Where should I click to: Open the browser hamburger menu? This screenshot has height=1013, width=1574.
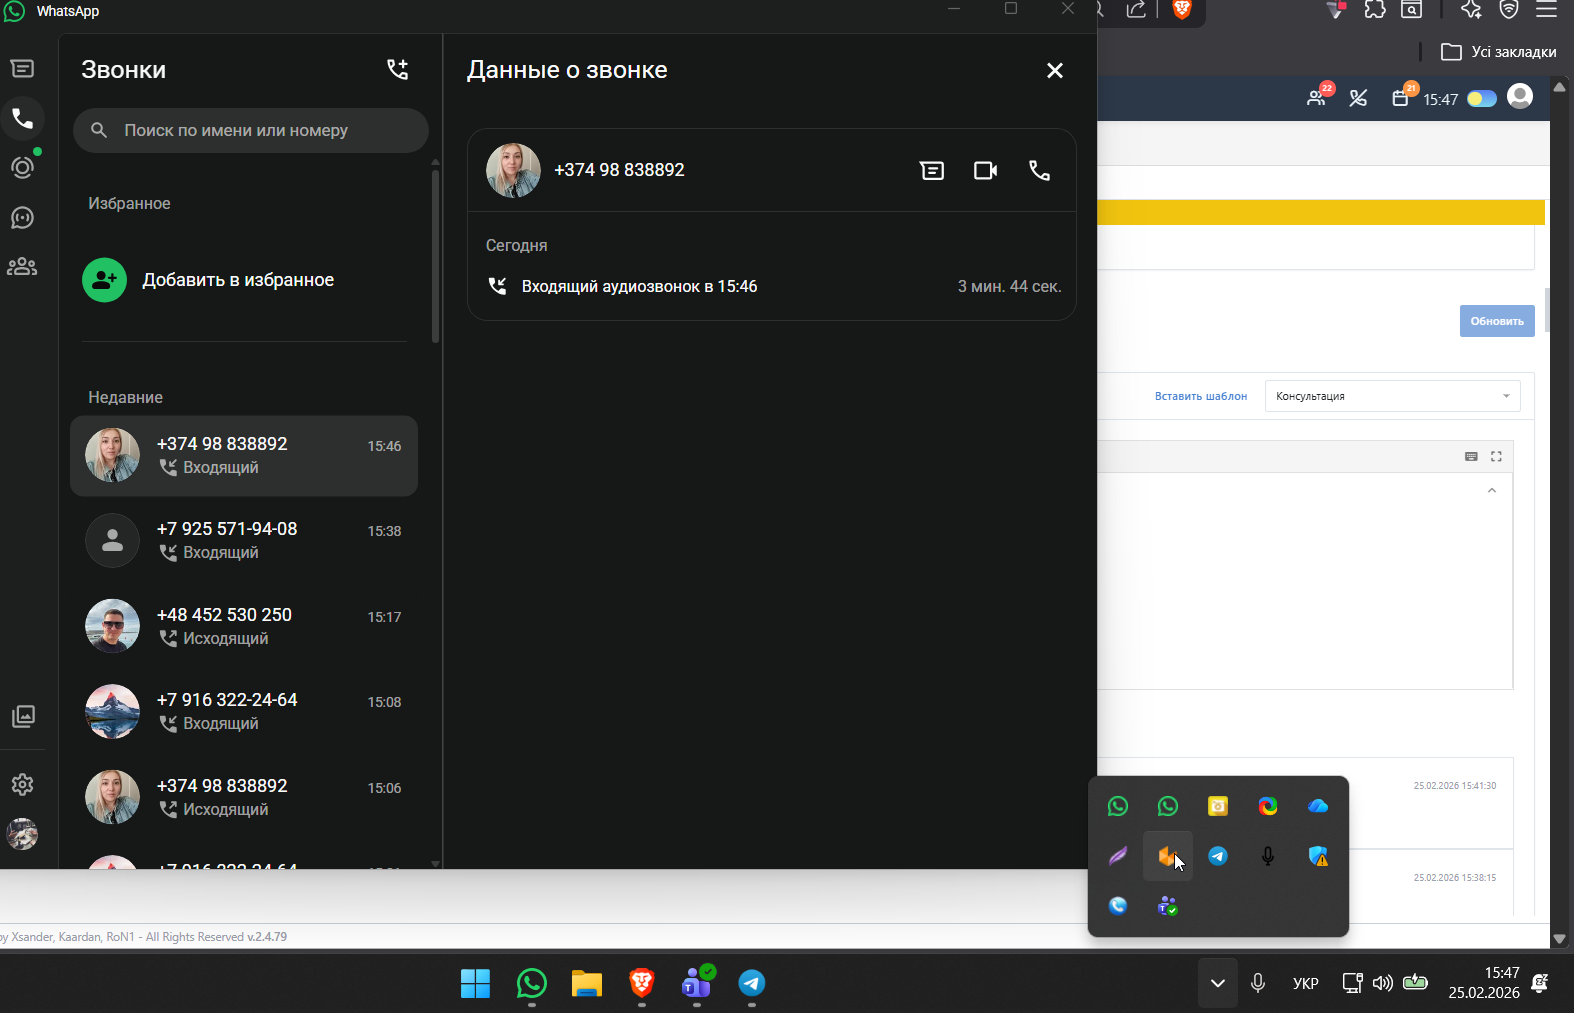[x=1546, y=10]
